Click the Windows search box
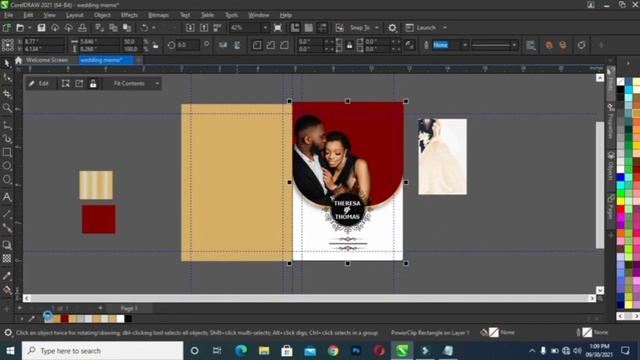 102,351
